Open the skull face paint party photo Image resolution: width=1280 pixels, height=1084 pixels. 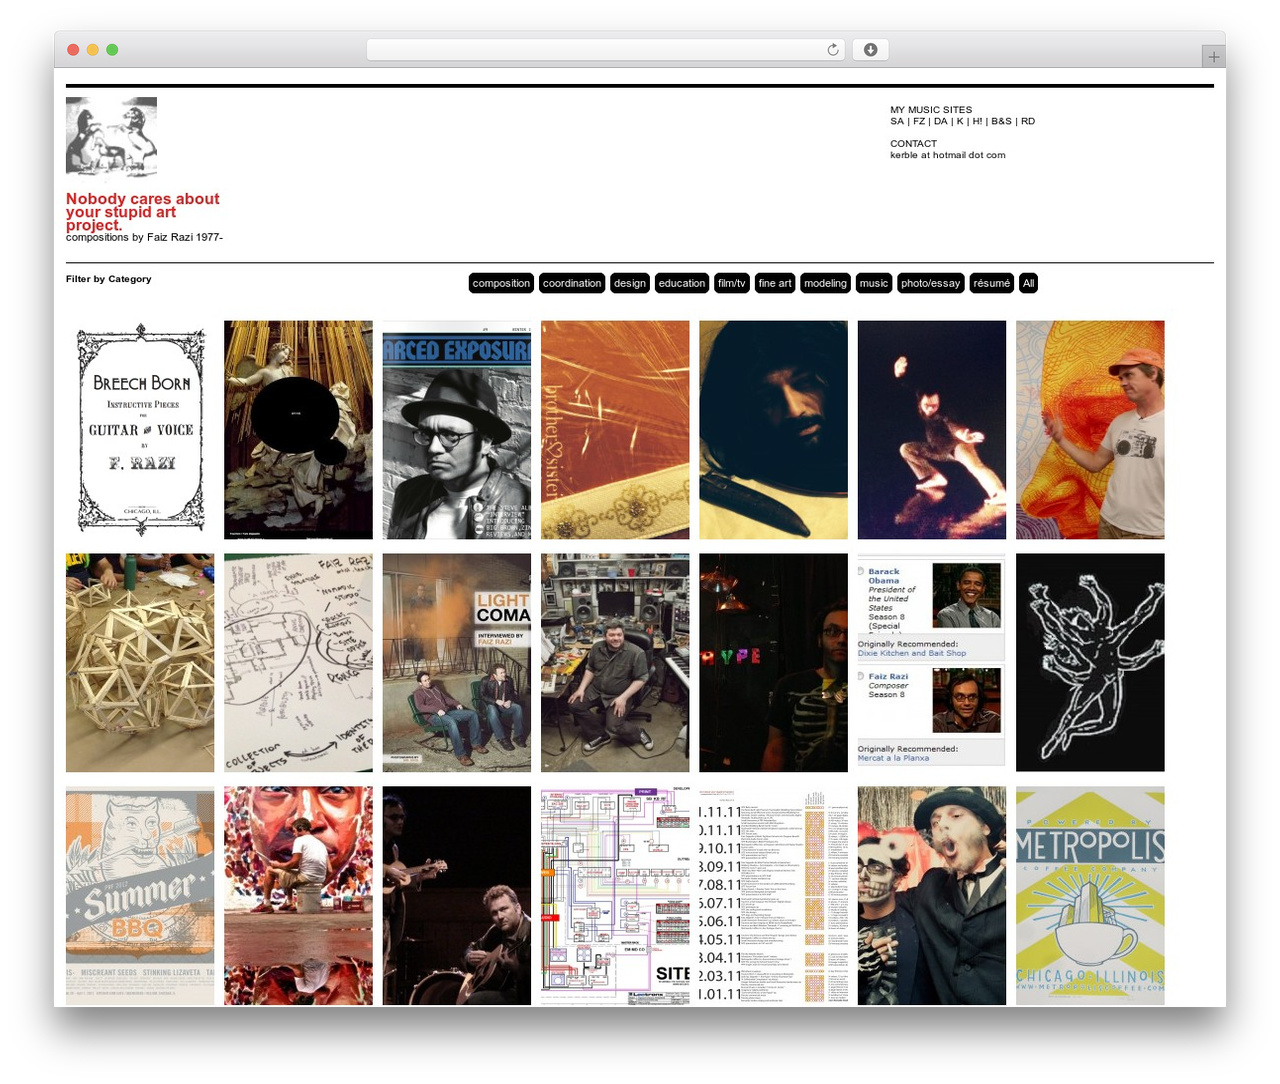tap(932, 896)
